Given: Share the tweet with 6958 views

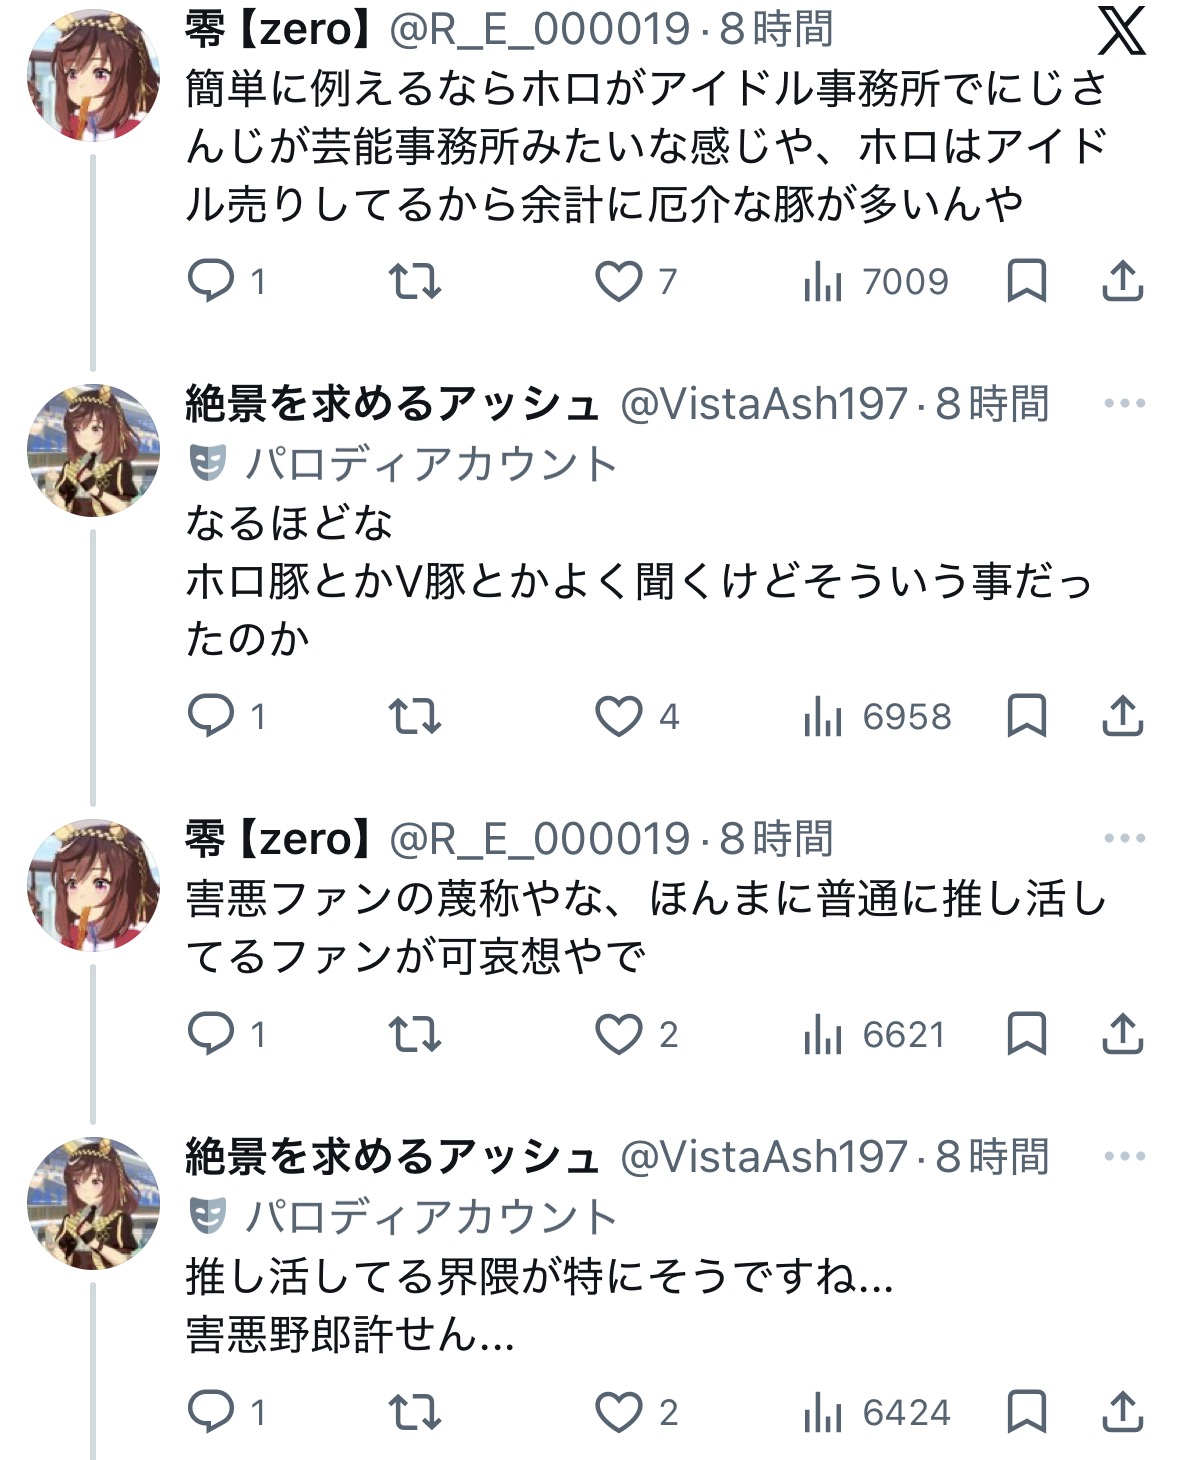Looking at the screenshot, I should [1122, 716].
